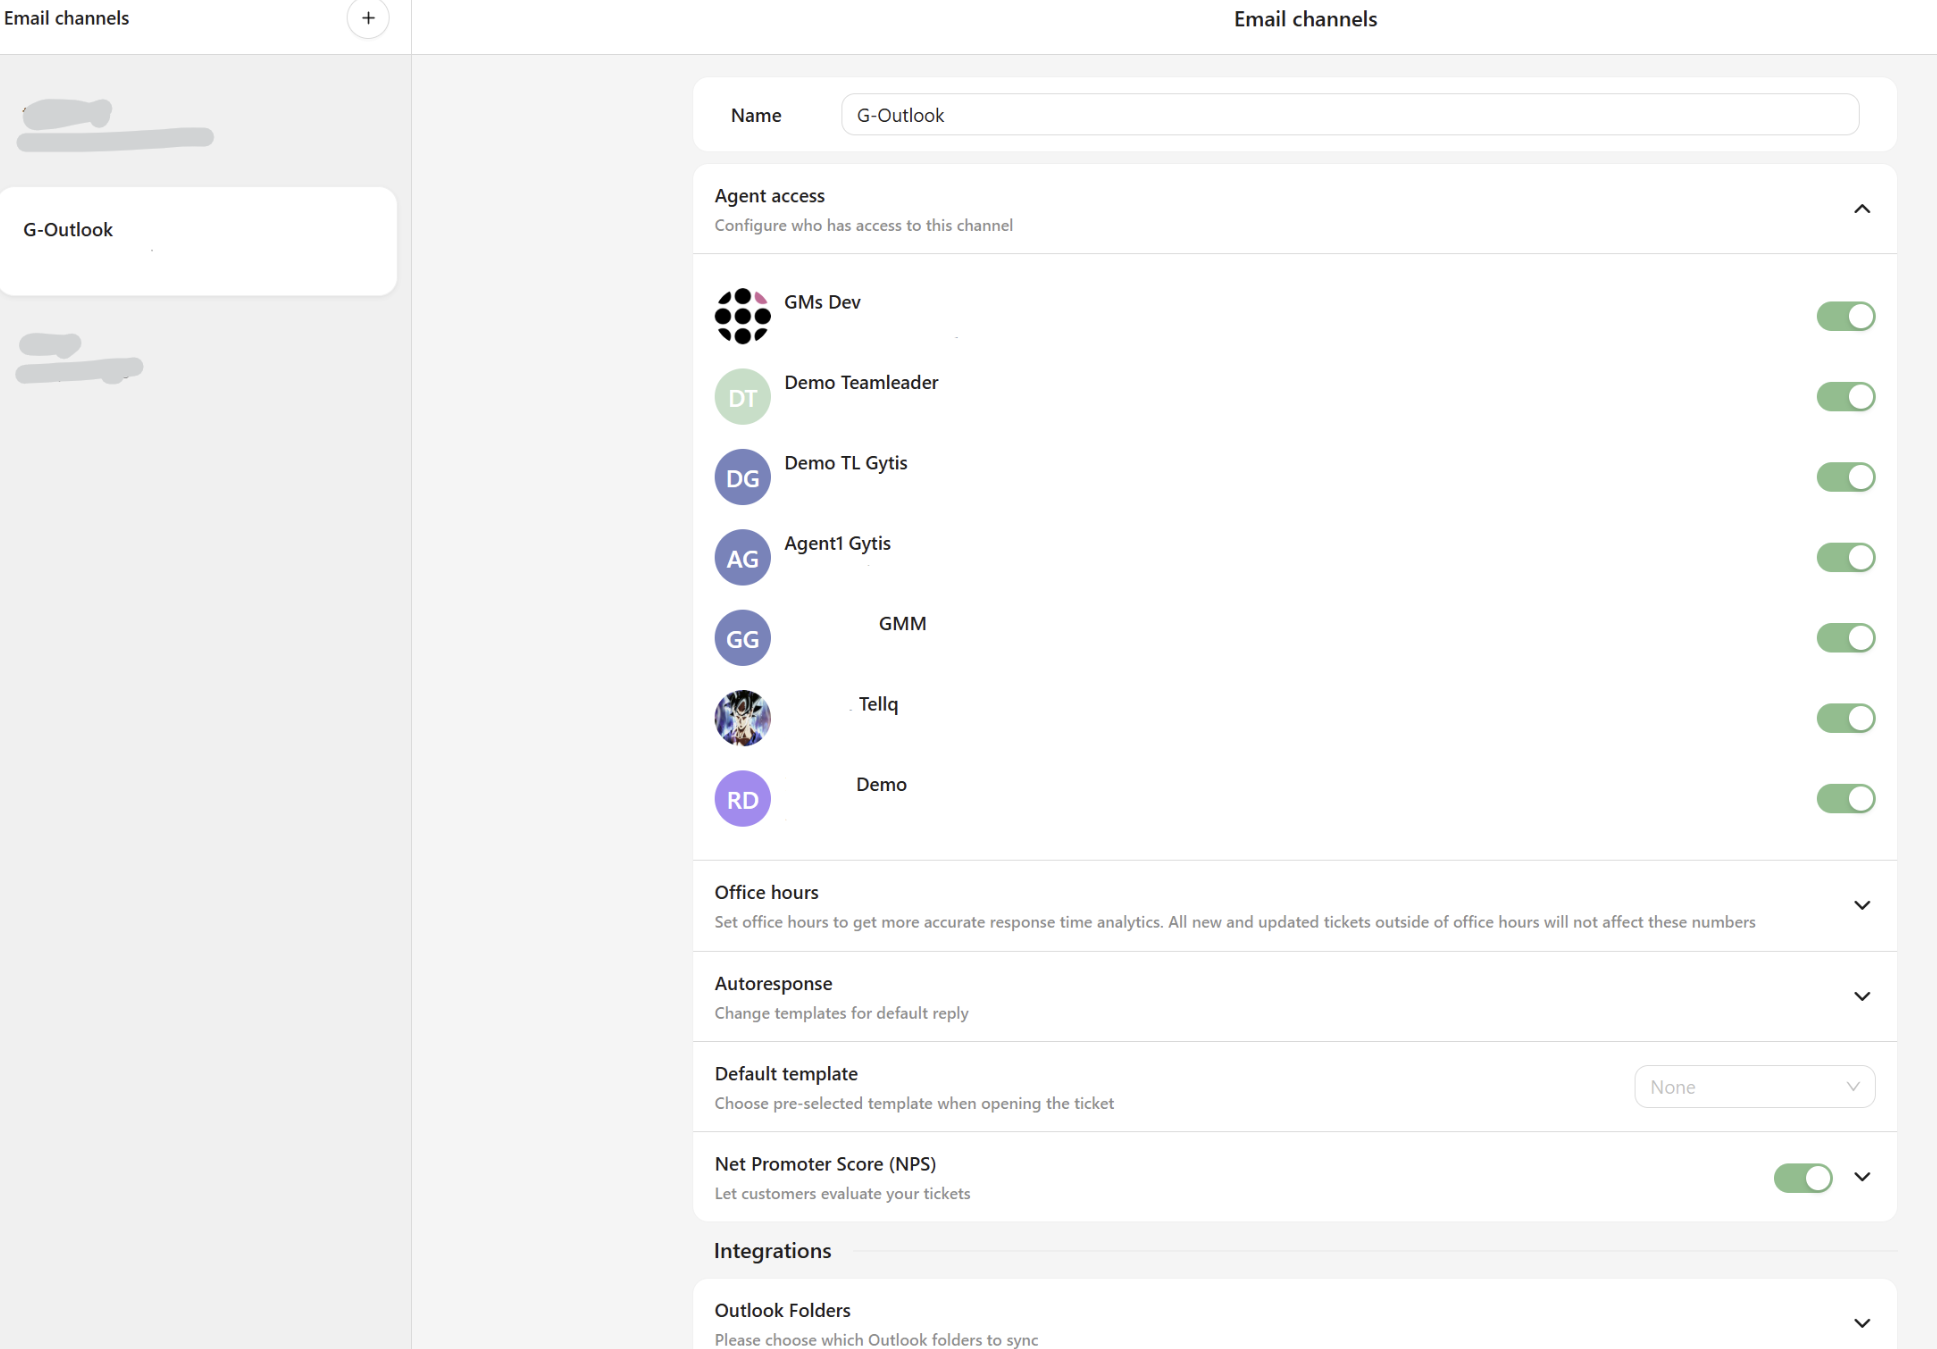Toggle access for Demo TL Gytis
Image resolution: width=1937 pixels, height=1349 pixels.
1844,477
